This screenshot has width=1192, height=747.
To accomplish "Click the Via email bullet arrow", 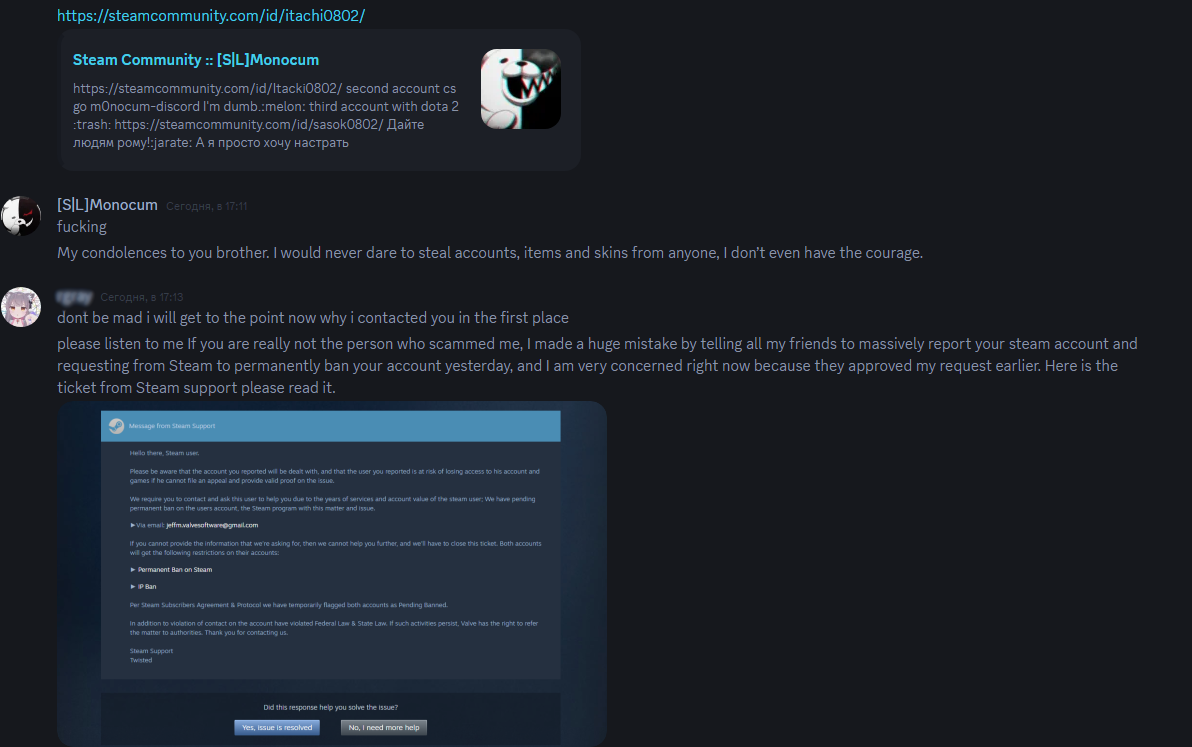I will pos(132,525).
